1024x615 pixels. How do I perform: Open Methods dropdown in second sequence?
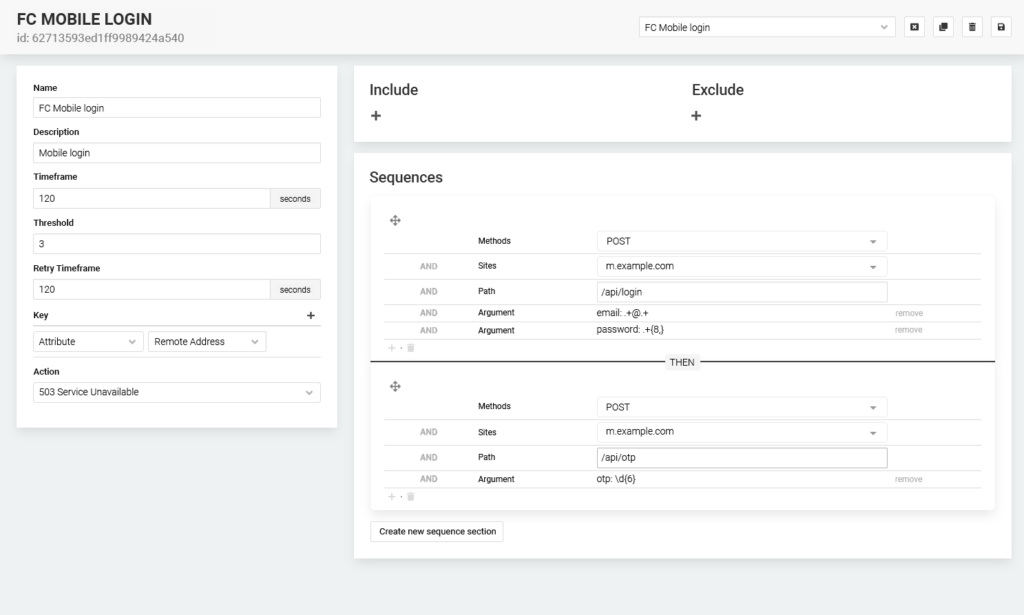pos(742,407)
